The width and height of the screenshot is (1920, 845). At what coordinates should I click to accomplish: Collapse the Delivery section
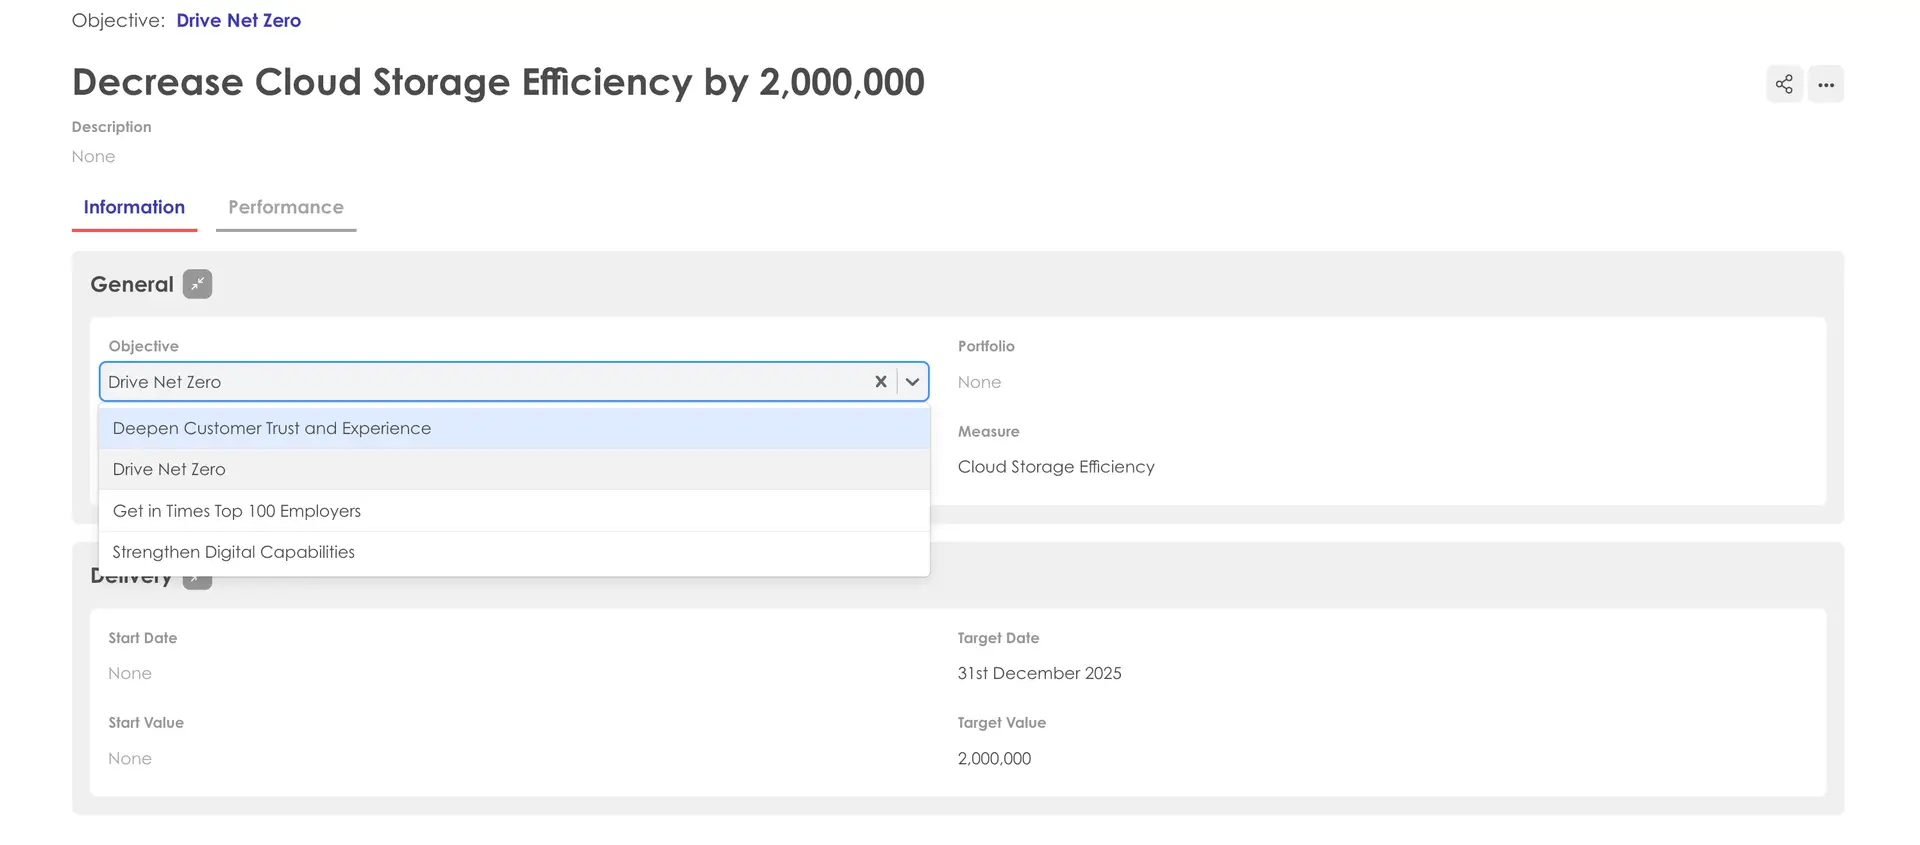tap(197, 582)
